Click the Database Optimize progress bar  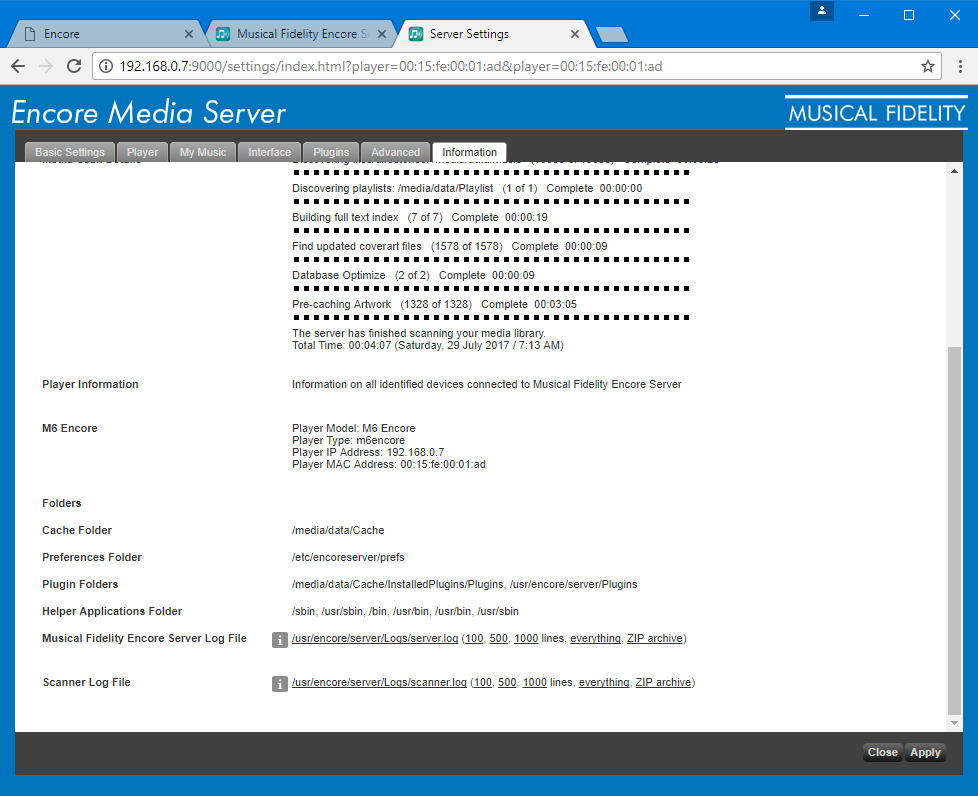pyautogui.click(x=491, y=288)
